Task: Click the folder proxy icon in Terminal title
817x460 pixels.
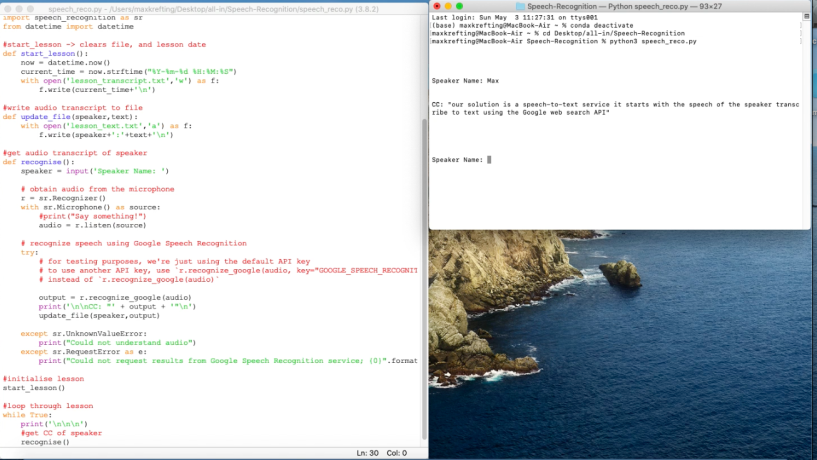Action: pyautogui.click(x=520, y=6)
